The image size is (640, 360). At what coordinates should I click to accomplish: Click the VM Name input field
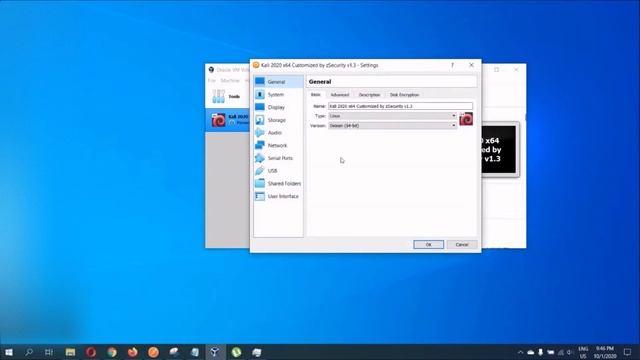click(x=400, y=106)
